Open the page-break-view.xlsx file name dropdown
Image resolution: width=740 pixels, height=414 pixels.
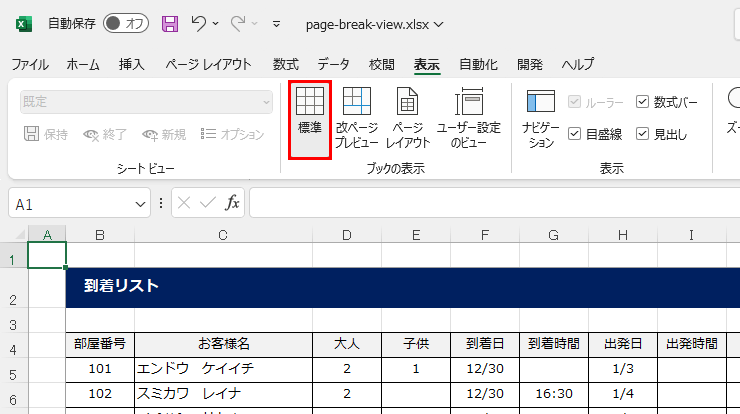tap(439, 24)
